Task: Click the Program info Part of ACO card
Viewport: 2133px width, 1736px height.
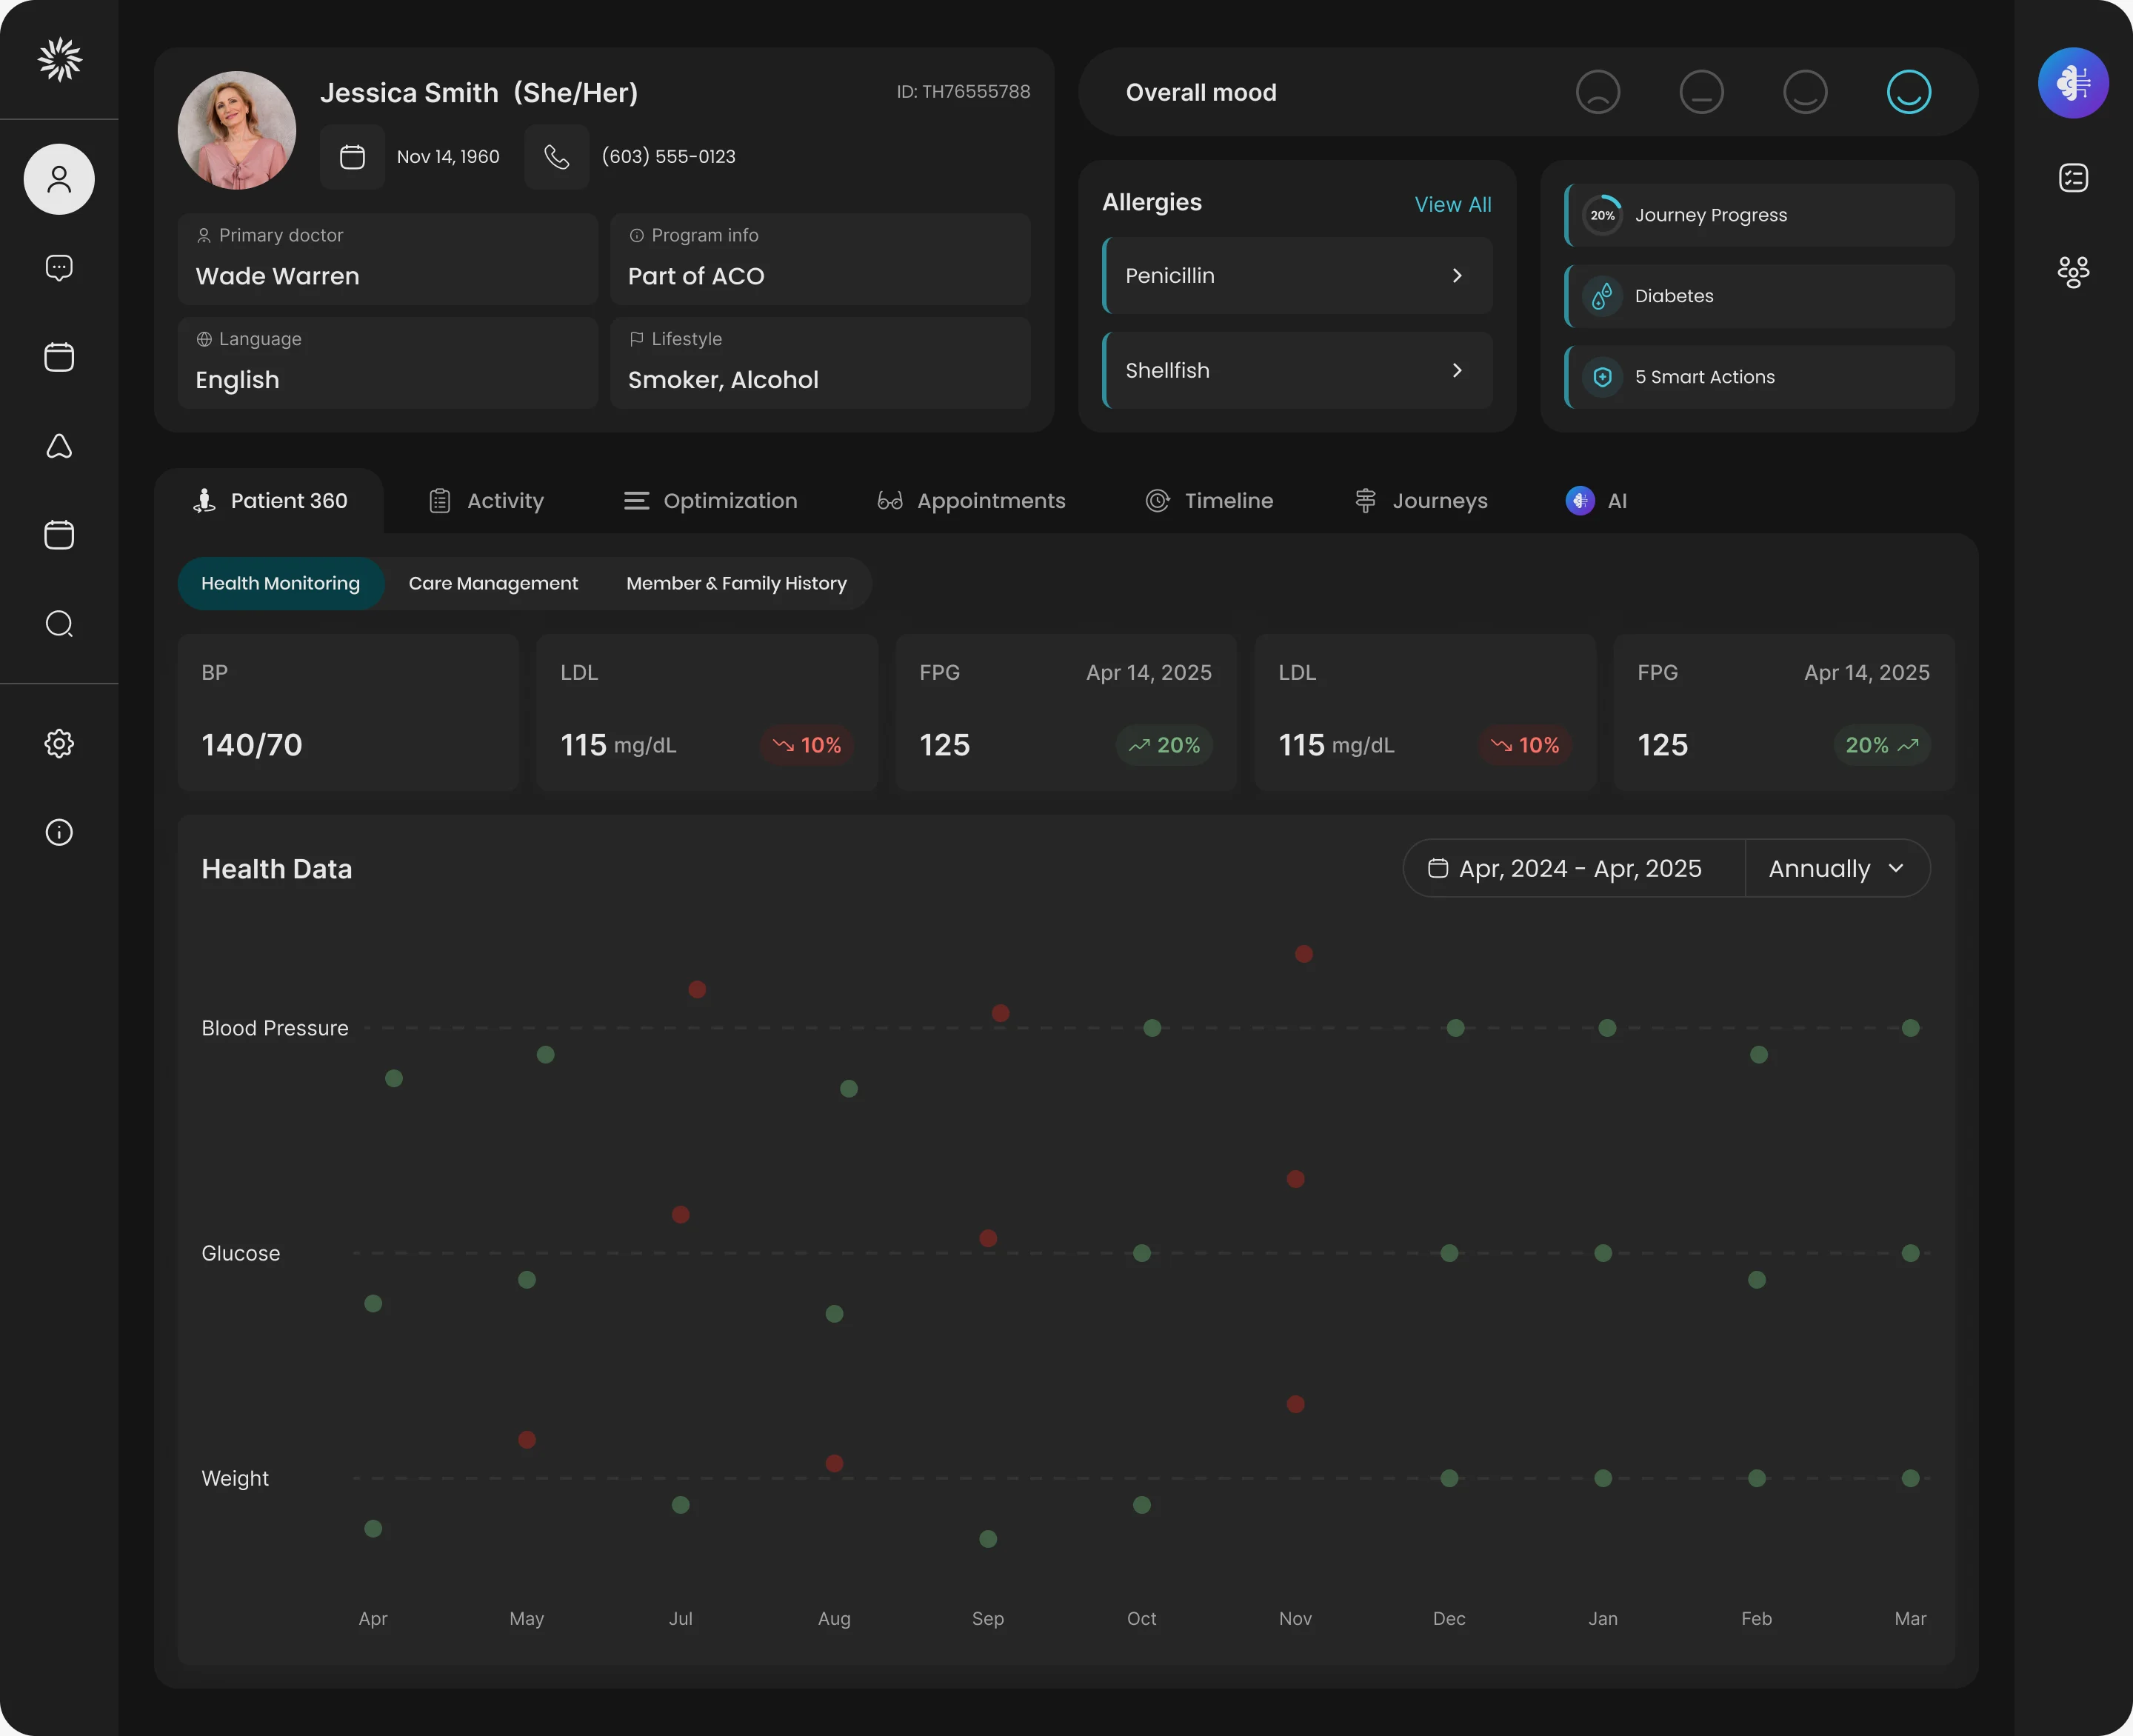Action: [820, 259]
